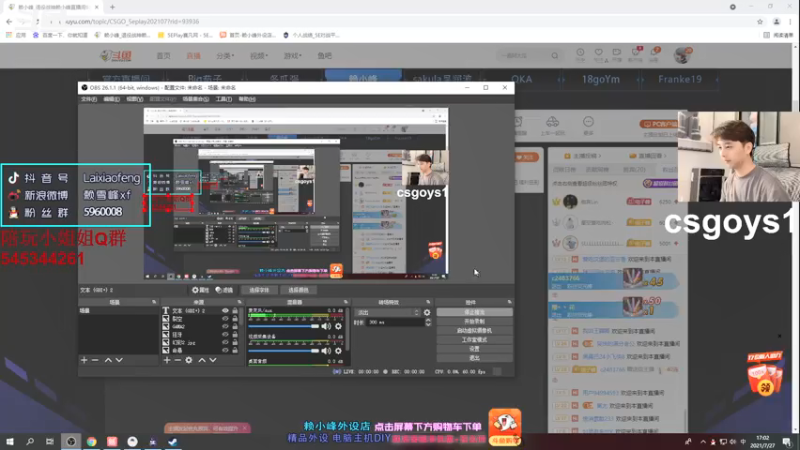
Task: Open settings gear of first mixer channel
Action: 338,326
